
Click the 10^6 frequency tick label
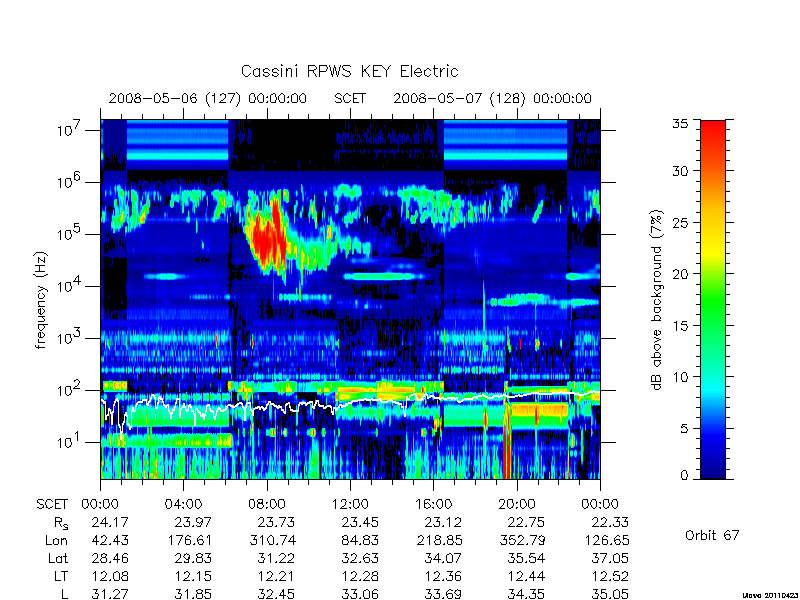70,180
